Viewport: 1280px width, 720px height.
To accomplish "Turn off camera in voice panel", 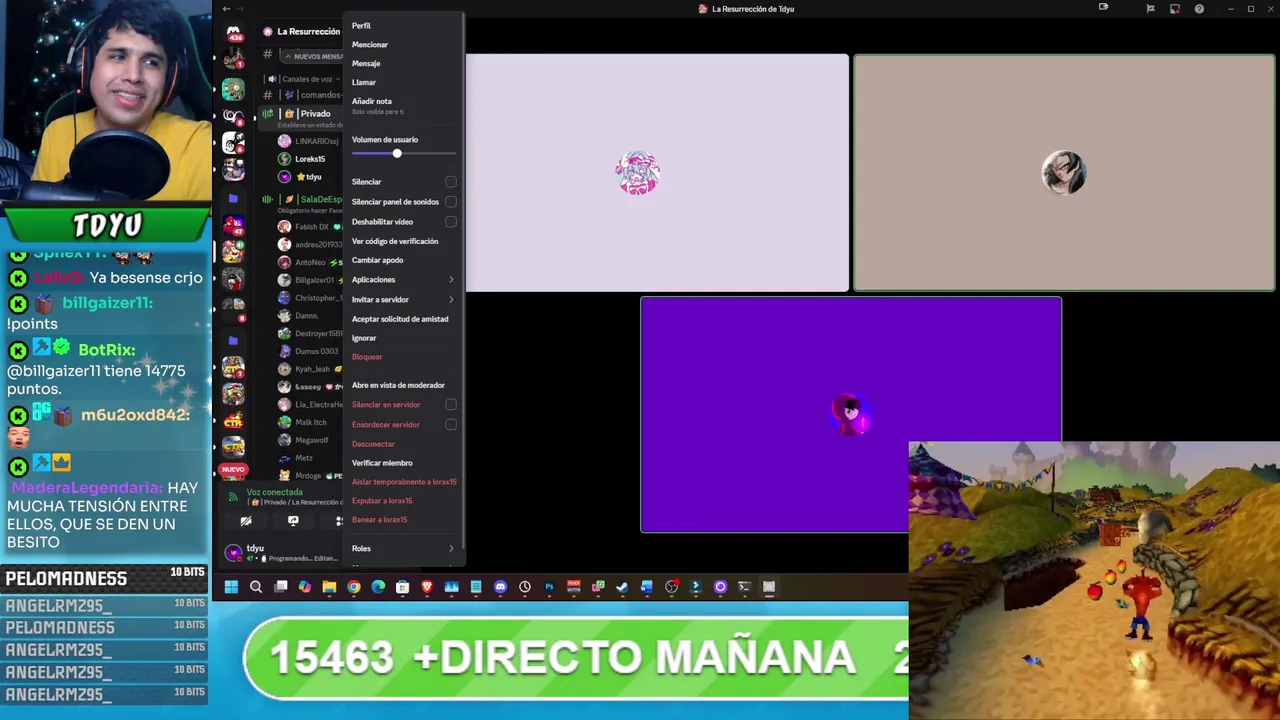I will click(246, 521).
